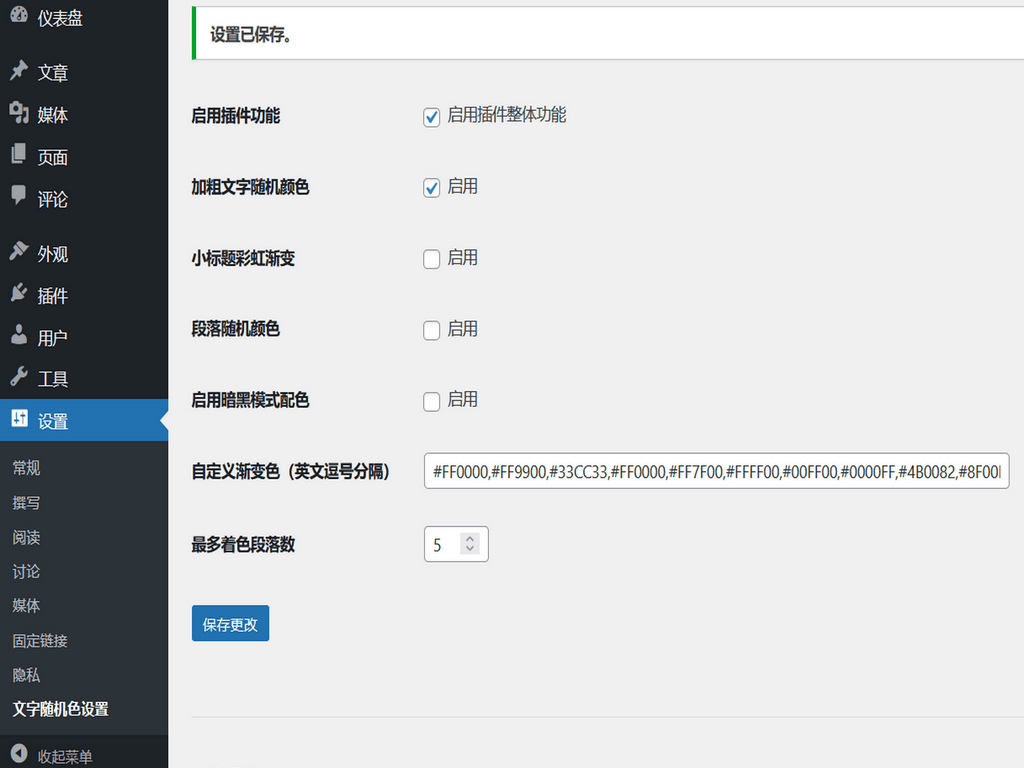Click the 启用暗黑模式配色 row heading
Image resolution: width=1024 pixels, height=768 pixels.
click(x=250, y=400)
